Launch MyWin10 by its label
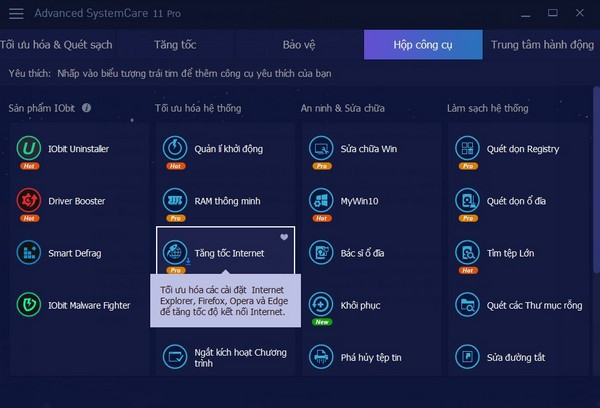600x408 pixels. click(x=359, y=201)
